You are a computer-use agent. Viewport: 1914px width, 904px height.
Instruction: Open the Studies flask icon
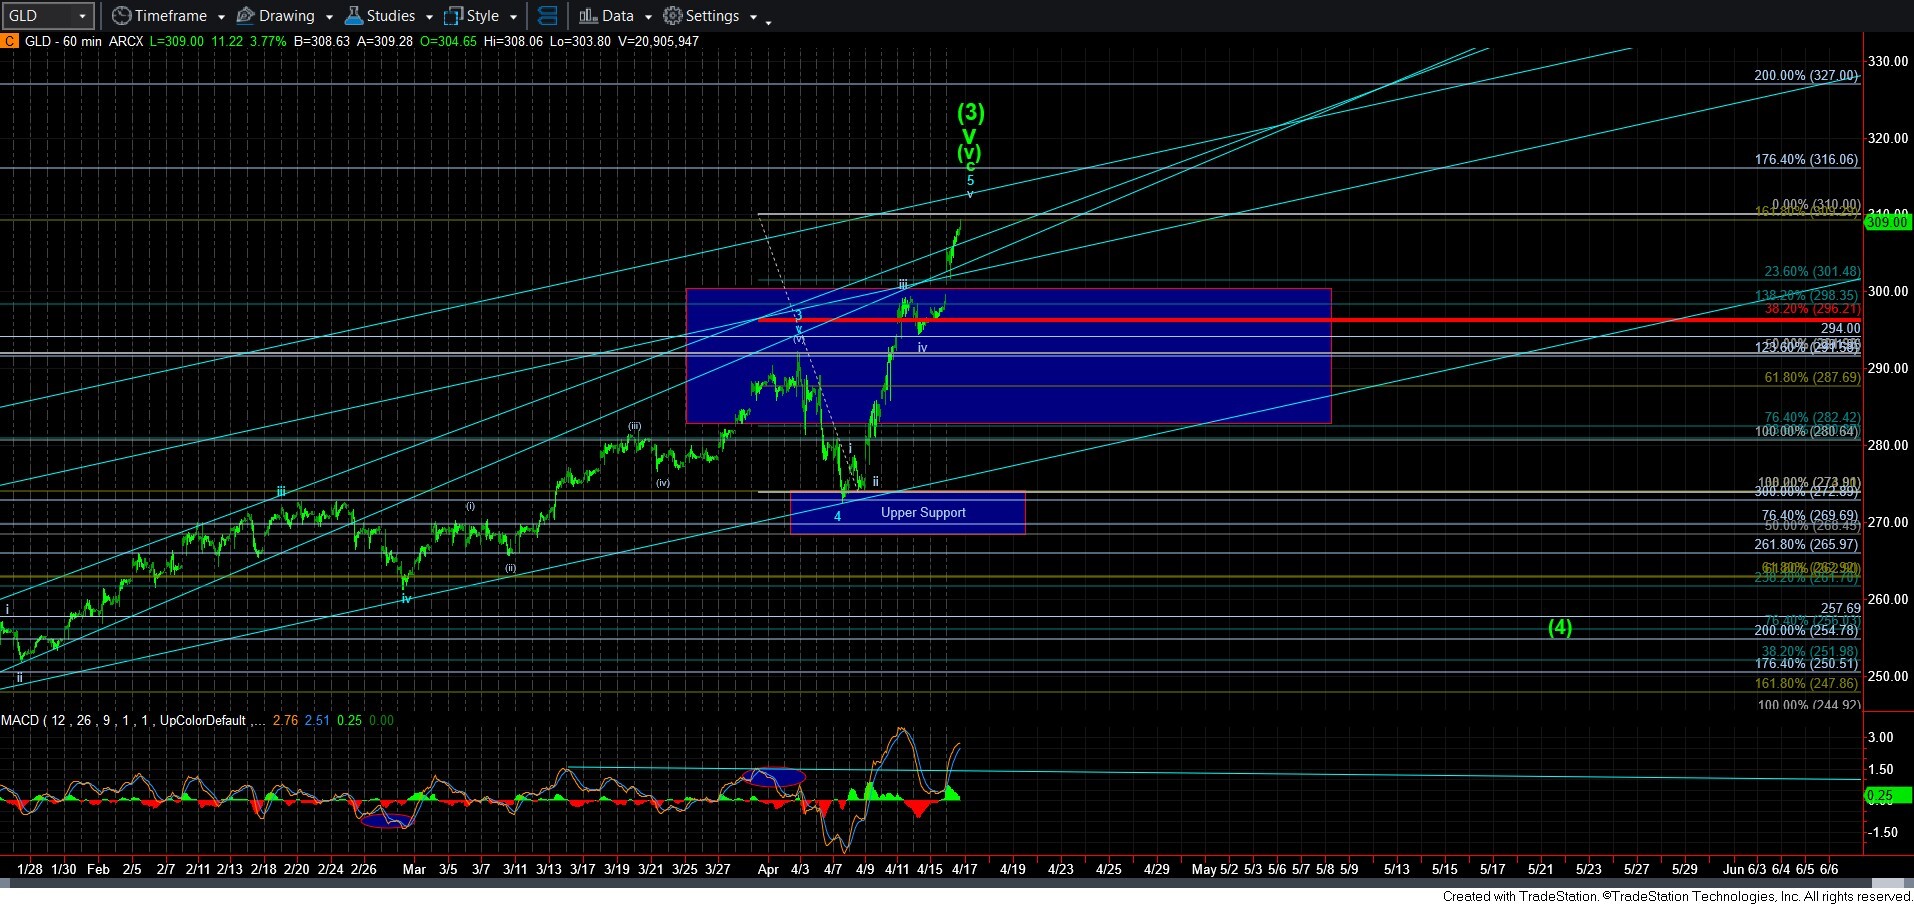(x=353, y=16)
